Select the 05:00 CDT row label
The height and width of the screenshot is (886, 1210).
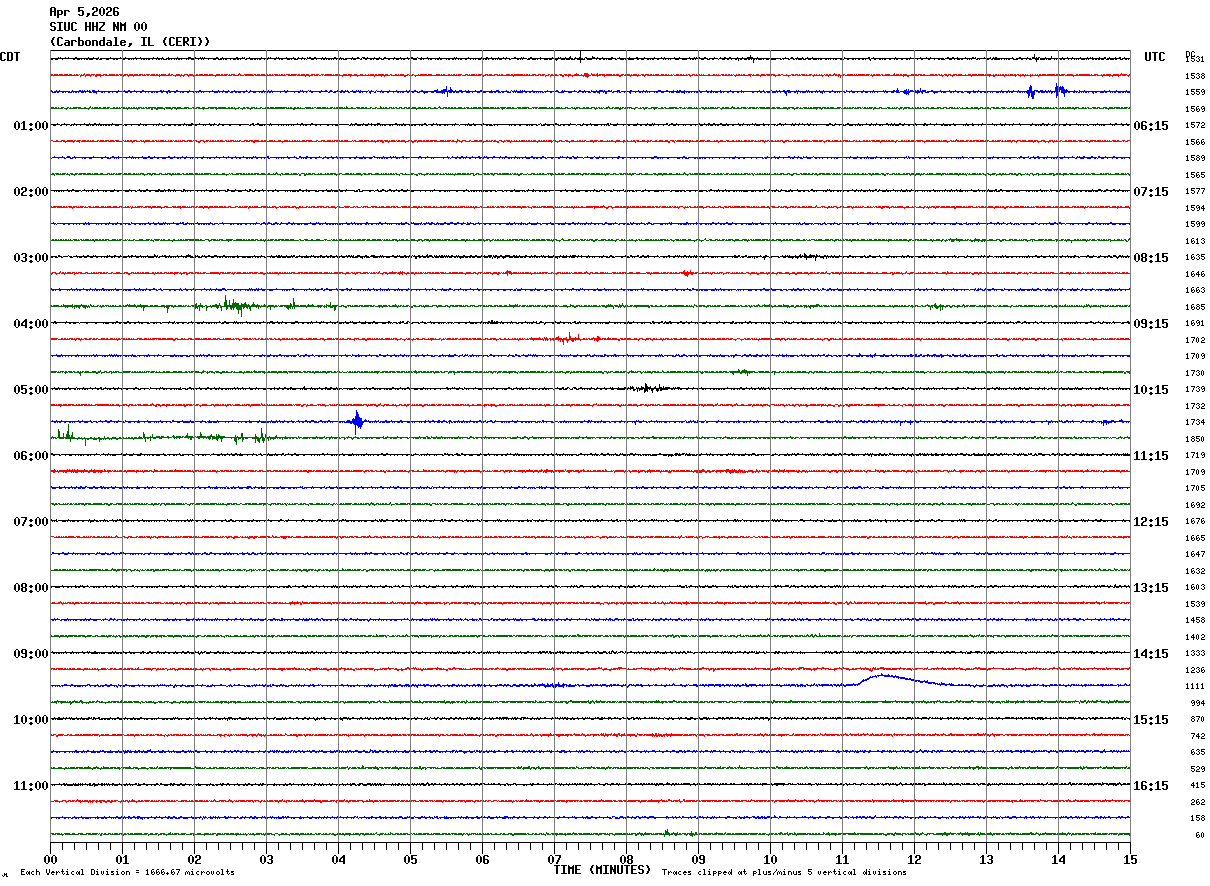tap(31, 390)
